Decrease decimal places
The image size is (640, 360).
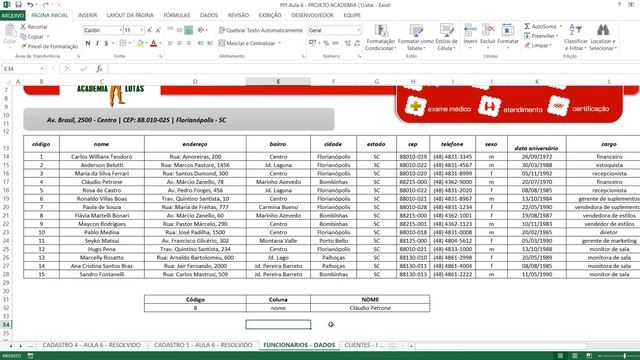(357, 43)
